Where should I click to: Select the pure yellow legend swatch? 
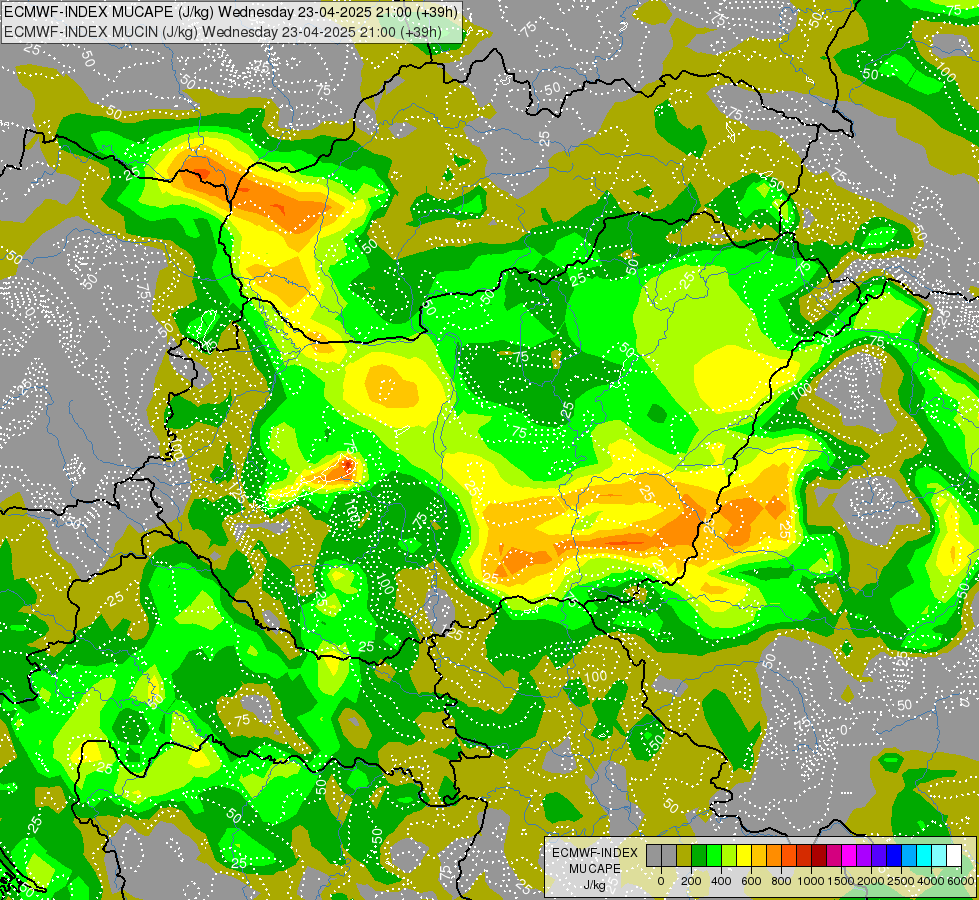pyautogui.click(x=744, y=856)
